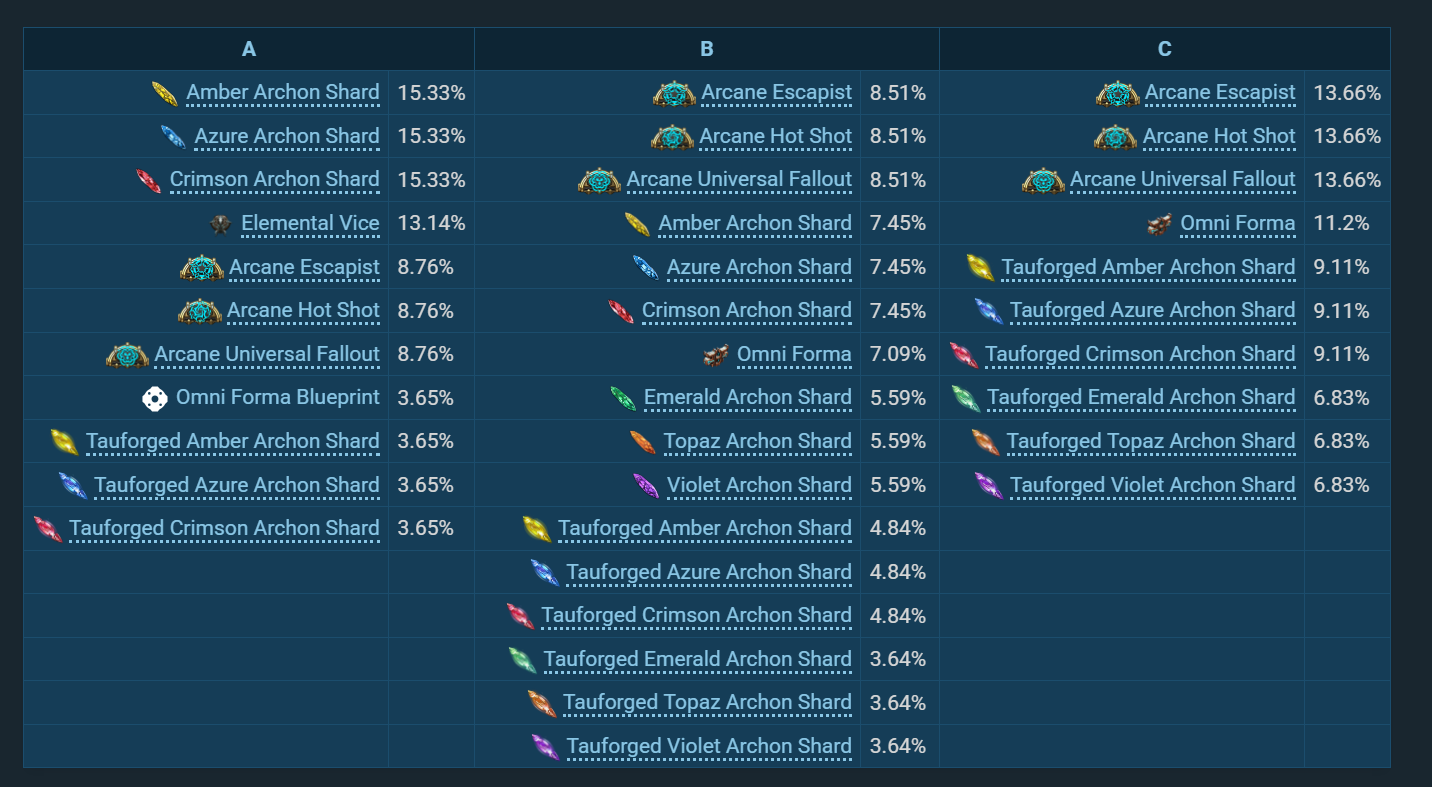Click the Arcane Escapist icon in column B
Image resolution: width=1432 pixels, height=787 pixels.
(674, 94)
